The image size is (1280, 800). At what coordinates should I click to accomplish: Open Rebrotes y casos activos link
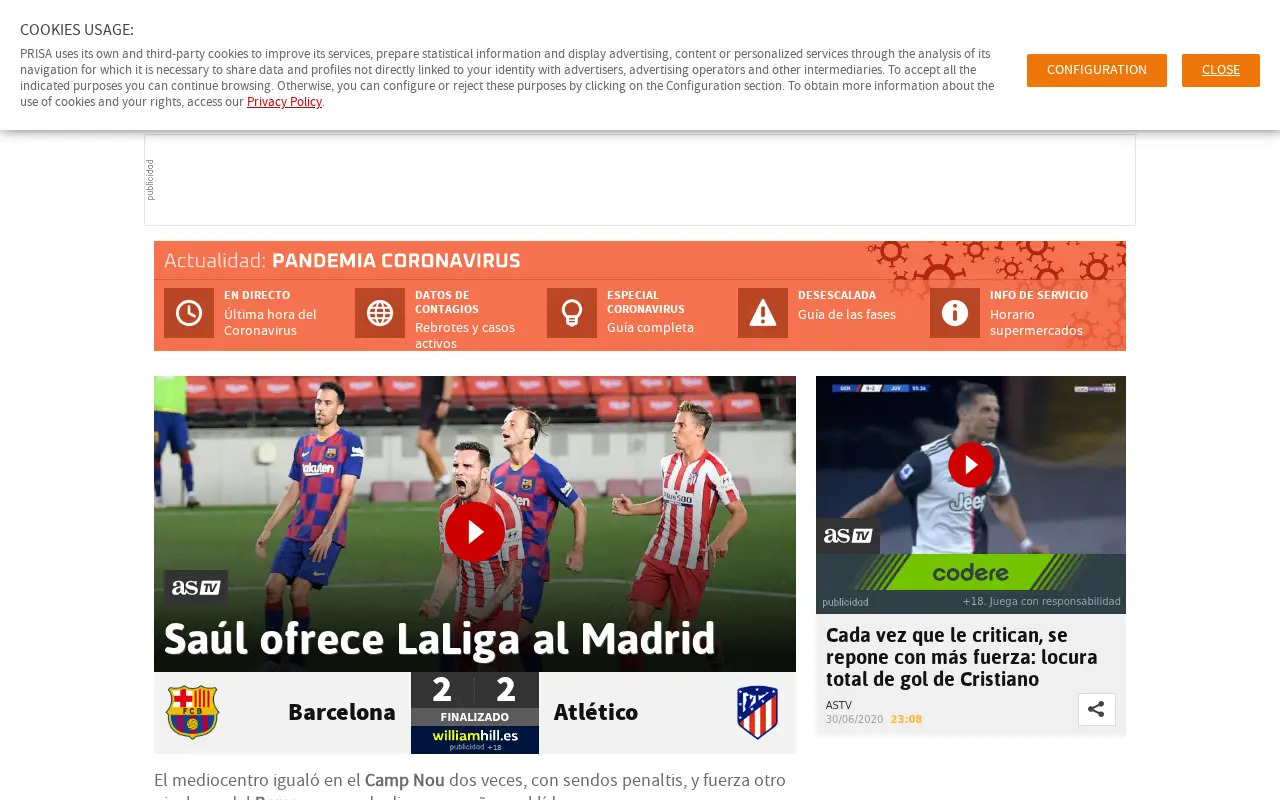[x=465, y=335]
